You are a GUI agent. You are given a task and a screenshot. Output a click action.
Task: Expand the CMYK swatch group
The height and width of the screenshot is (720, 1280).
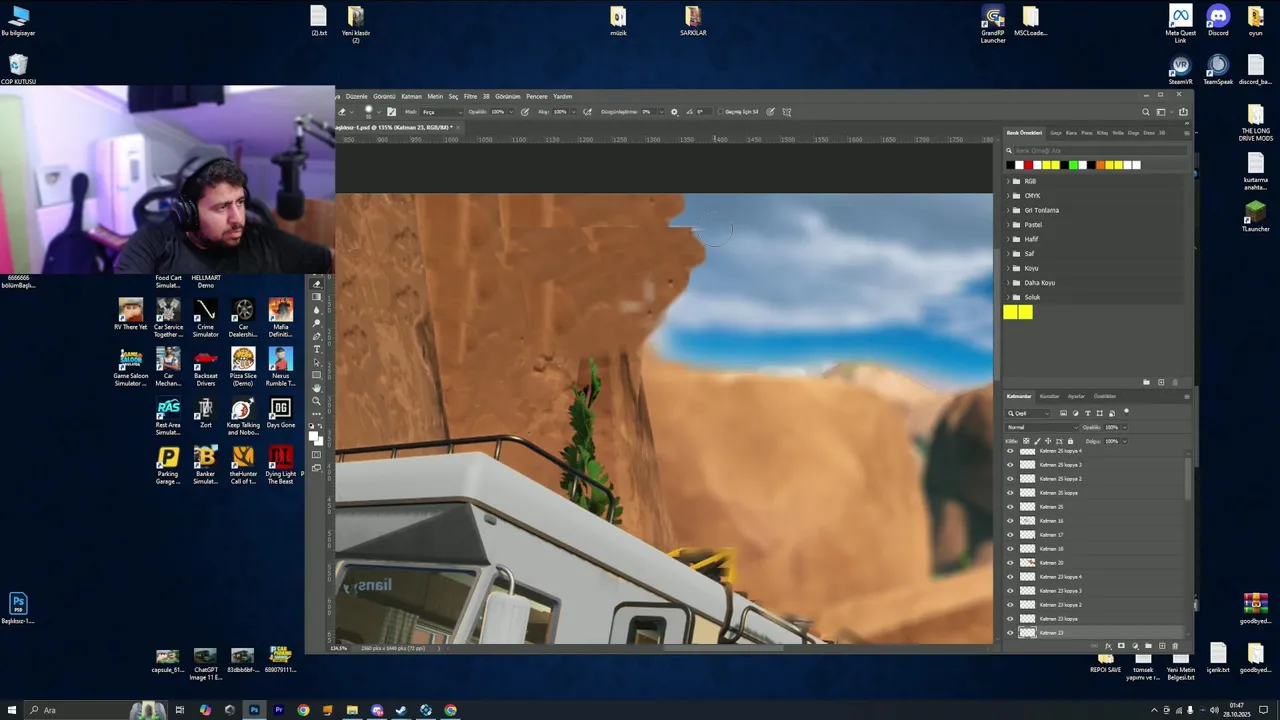pyautogui.click(x=1007, y=196)
